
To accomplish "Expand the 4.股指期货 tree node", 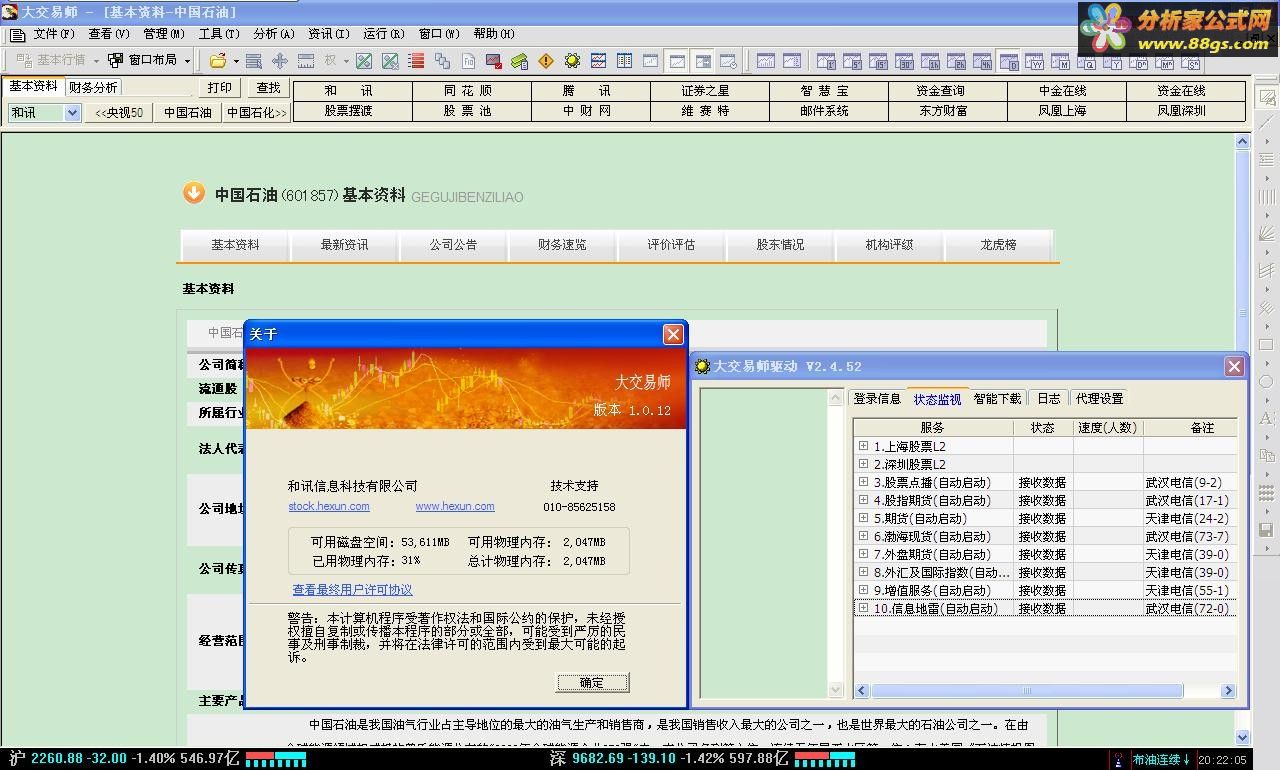I will (863, 500).
